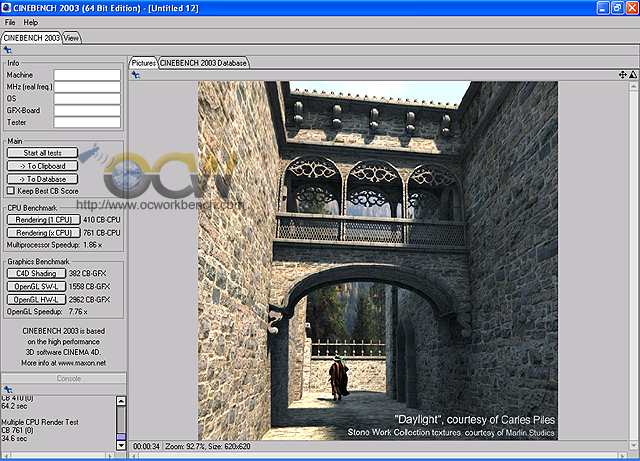Click console scrollbar down arrow
Image resolution: width=640 pixels, height=461 pixels.
pos(121,445)
